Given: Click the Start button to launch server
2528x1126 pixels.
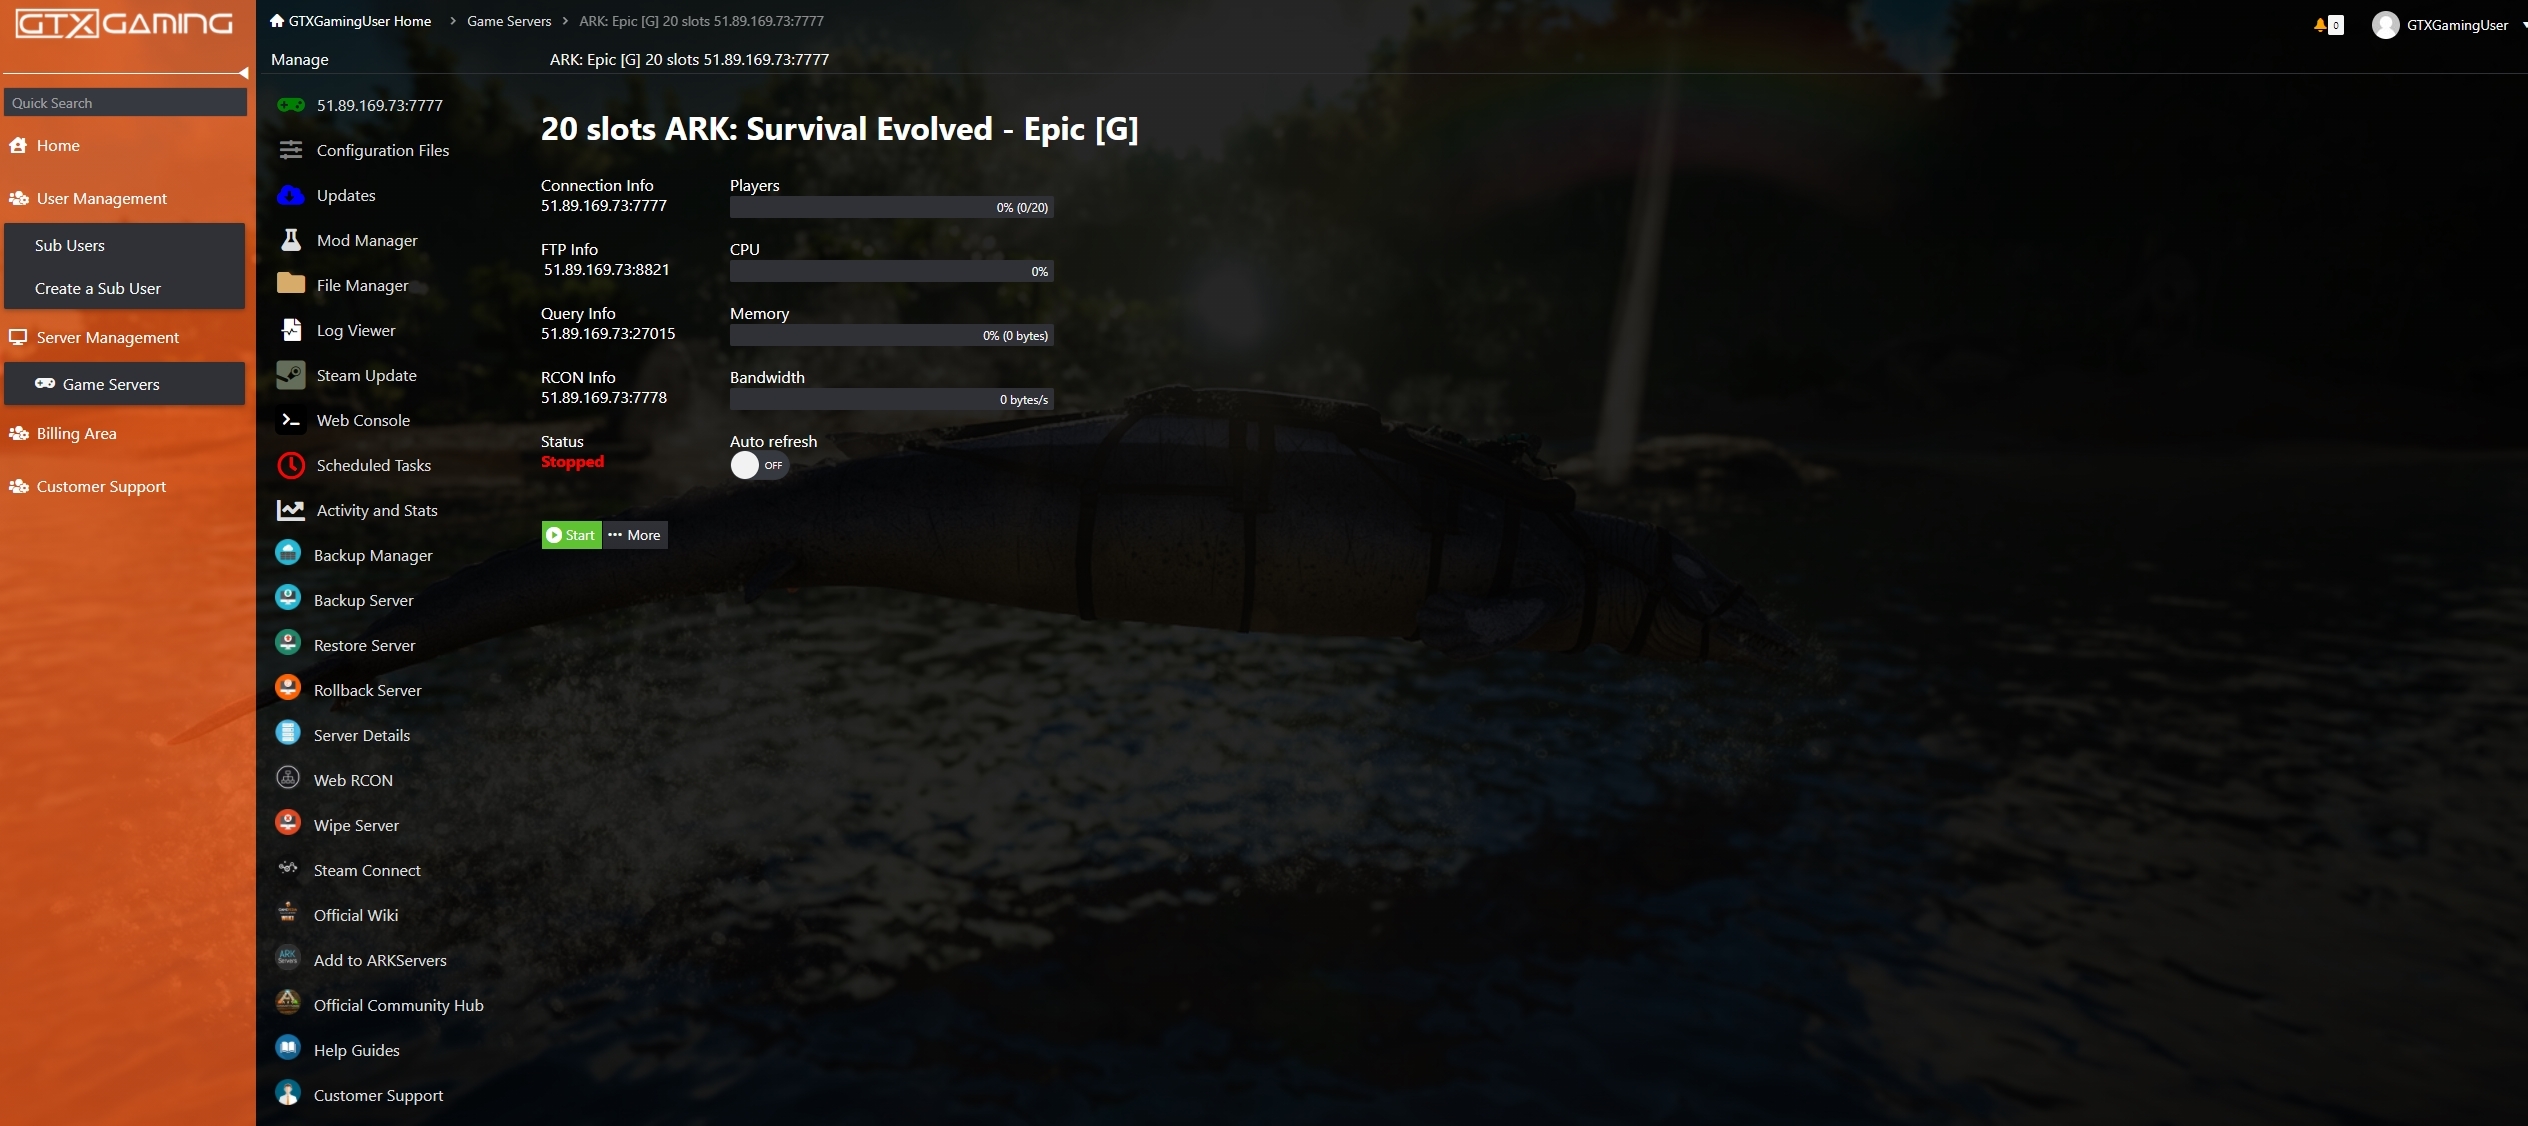Looking at the screenshot, I should pyautogui.click(x=571, y=534).
